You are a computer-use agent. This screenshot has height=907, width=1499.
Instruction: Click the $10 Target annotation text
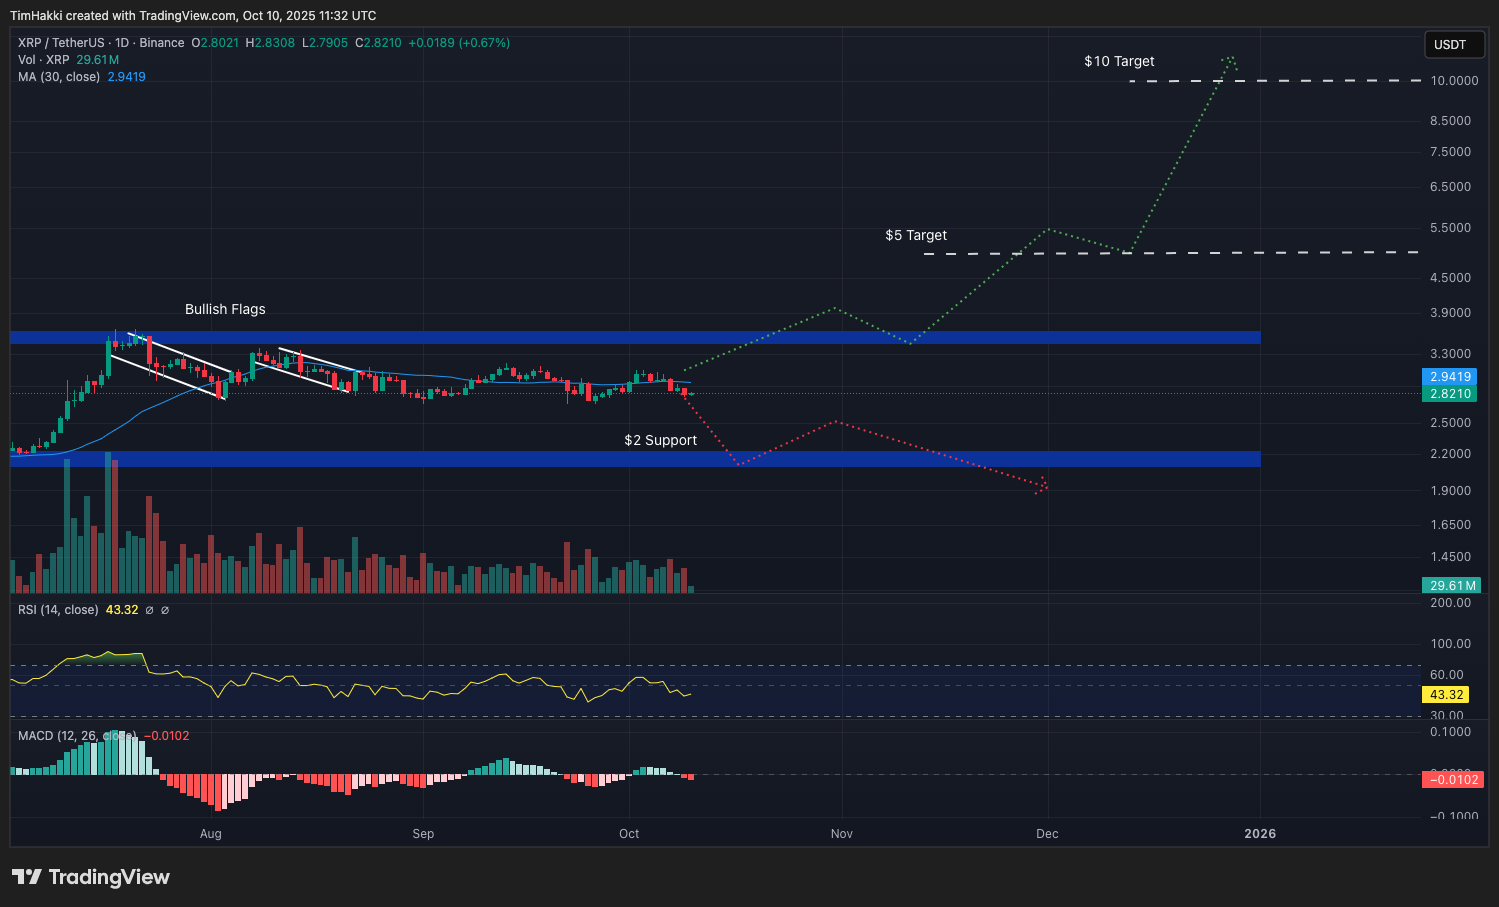tap(1119, 61)
